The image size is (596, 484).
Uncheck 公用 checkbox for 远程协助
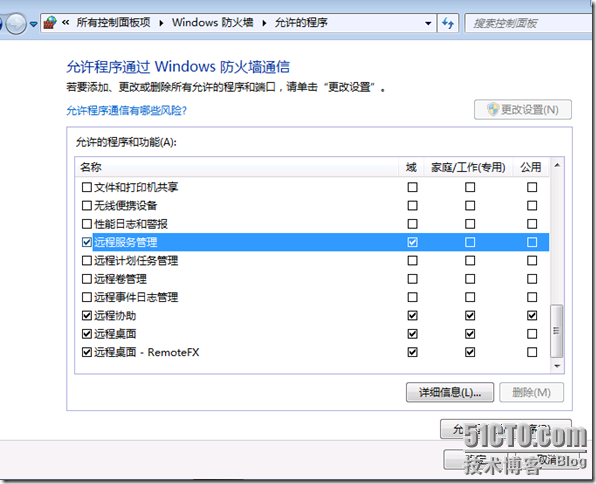tap(532, 316)
